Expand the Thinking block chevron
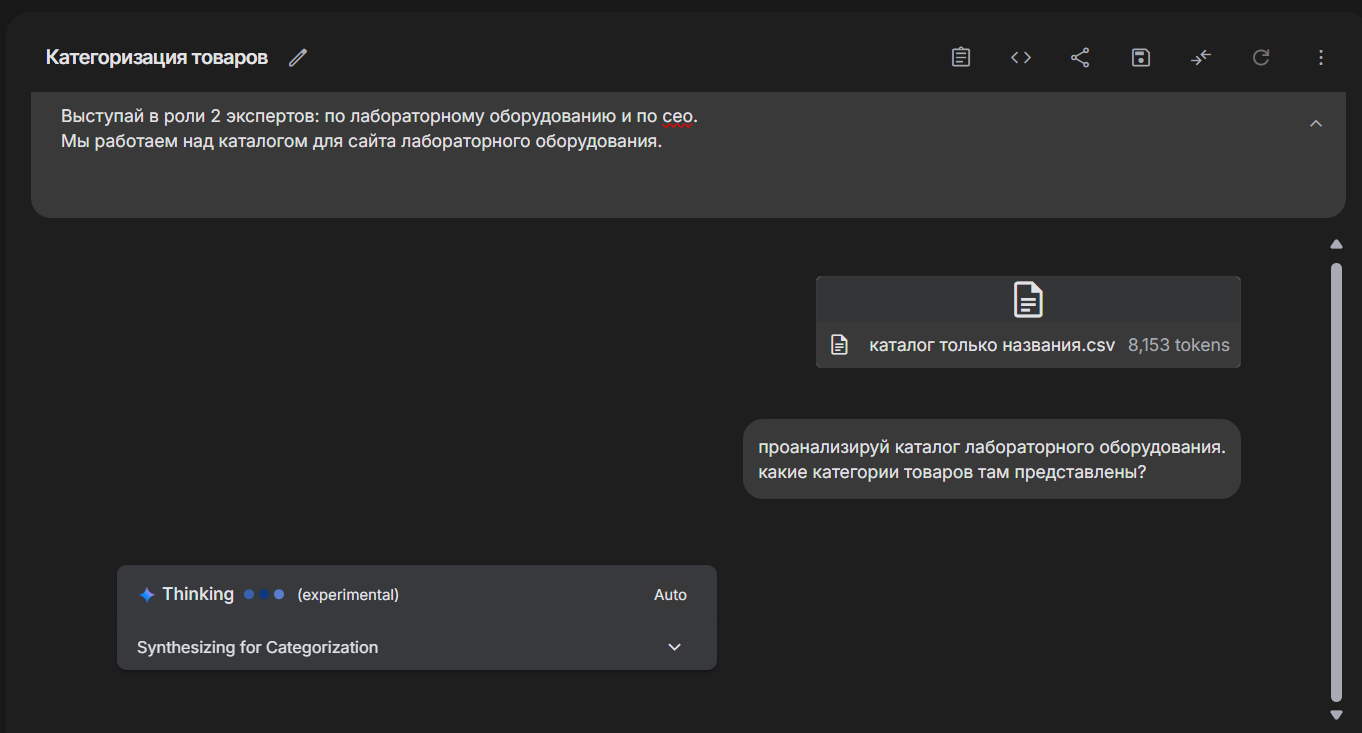Screen dimensions: 1362x733 [x=675, y=647]
